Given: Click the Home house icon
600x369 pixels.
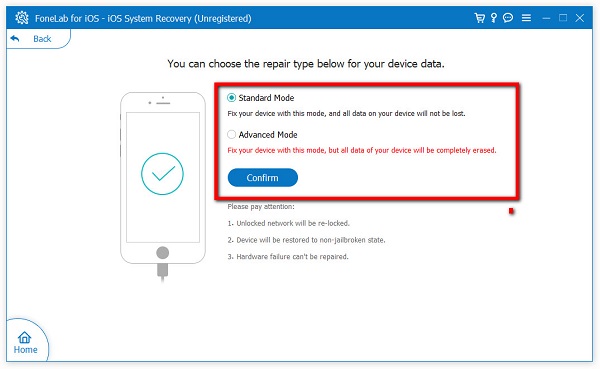Looking at the screenshot, I should pos(24,337).
